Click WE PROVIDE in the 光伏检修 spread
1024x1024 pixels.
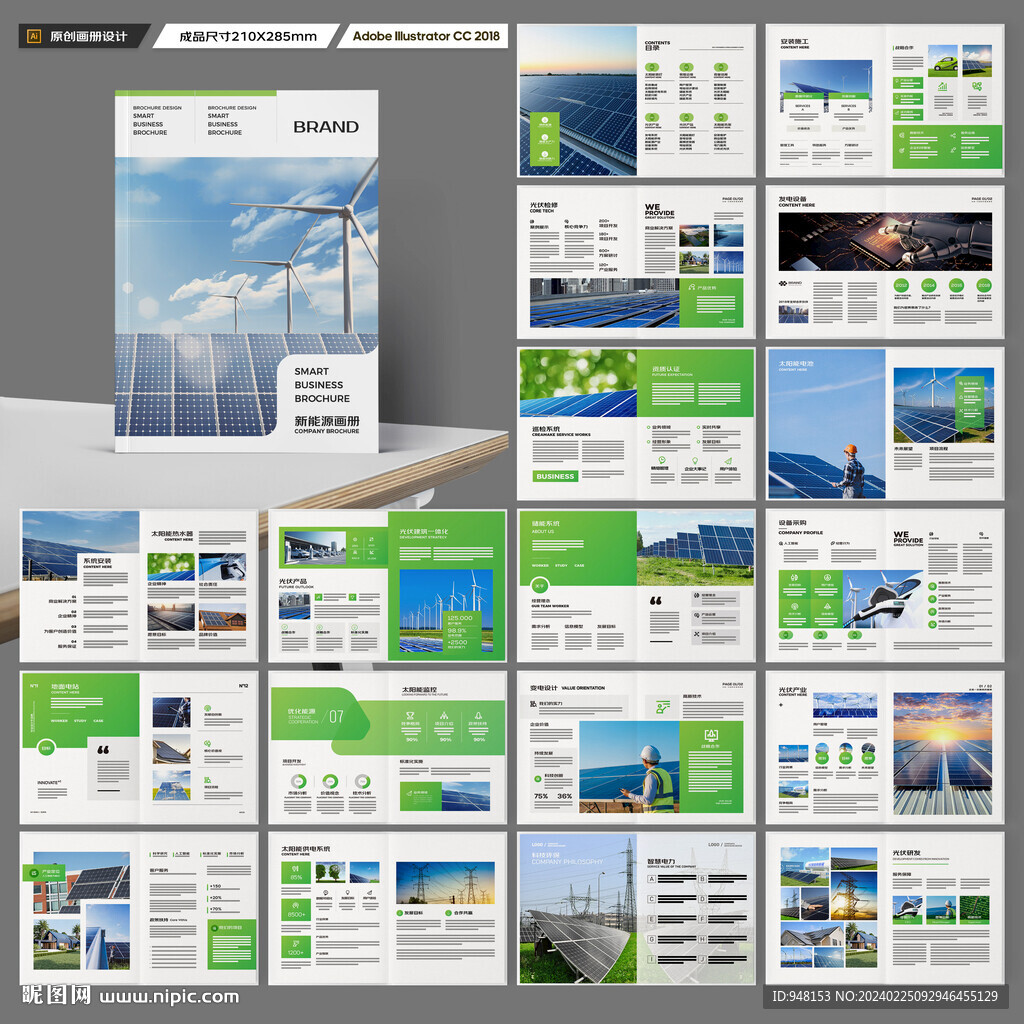(659, 211)
